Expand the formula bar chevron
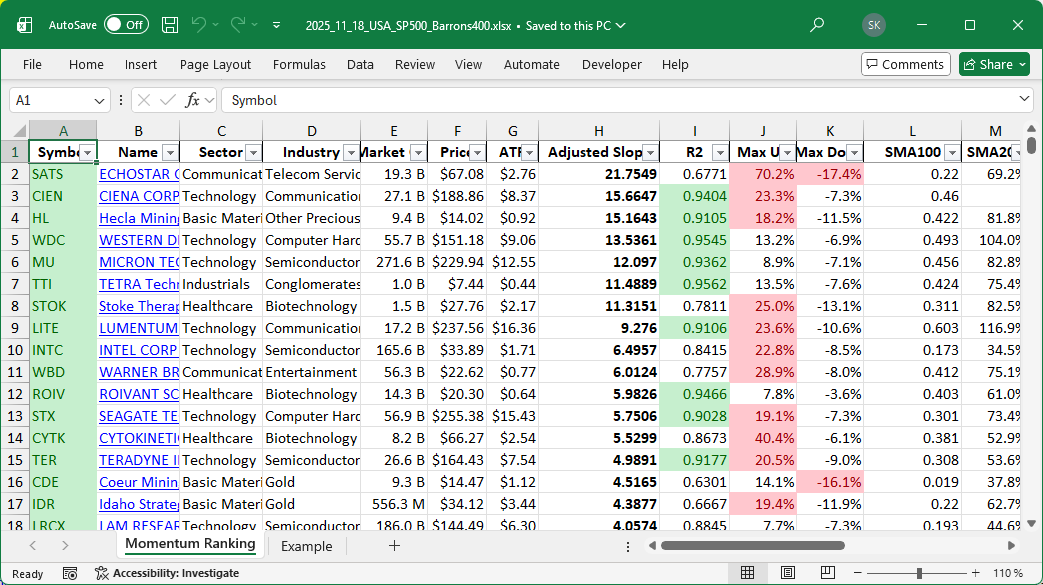The image size is (1043, 585). click(x=1024, y=99)
